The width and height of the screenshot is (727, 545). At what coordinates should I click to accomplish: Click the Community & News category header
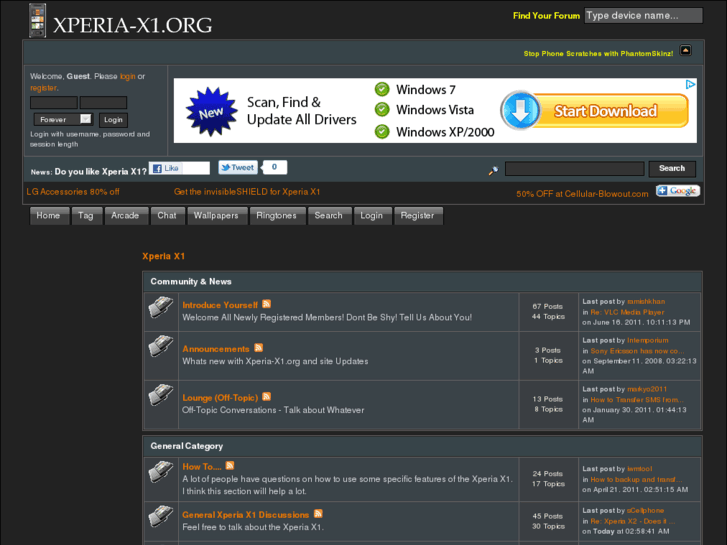point(191,282)
